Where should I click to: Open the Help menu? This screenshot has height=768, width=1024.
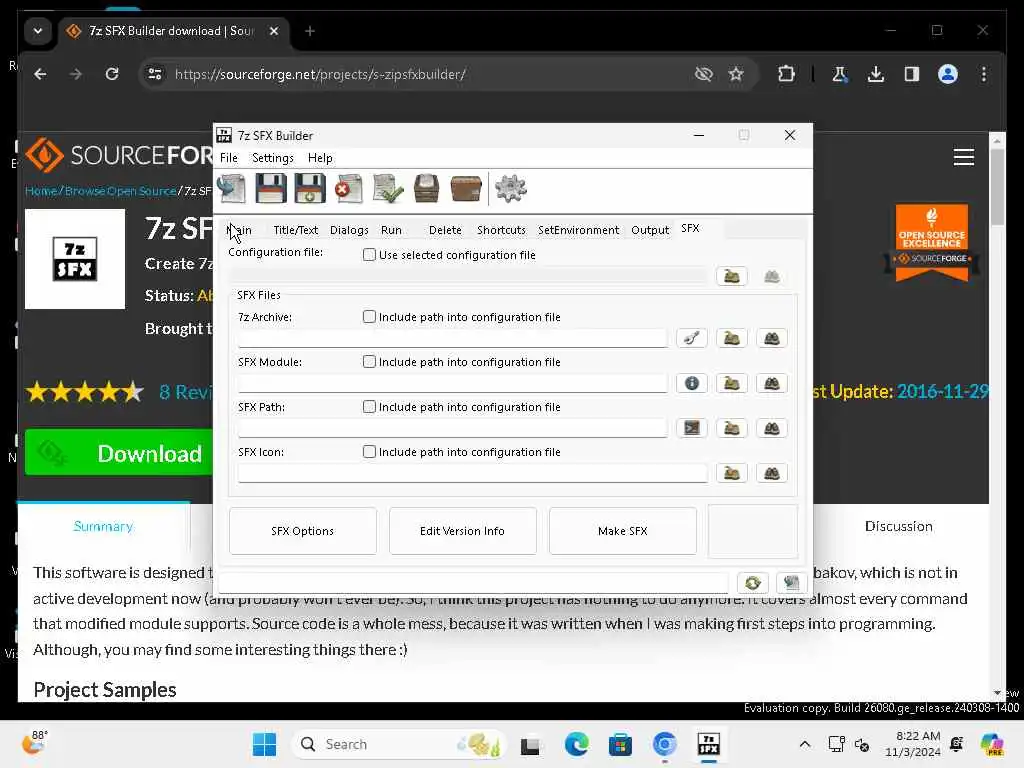pos(320,158)
